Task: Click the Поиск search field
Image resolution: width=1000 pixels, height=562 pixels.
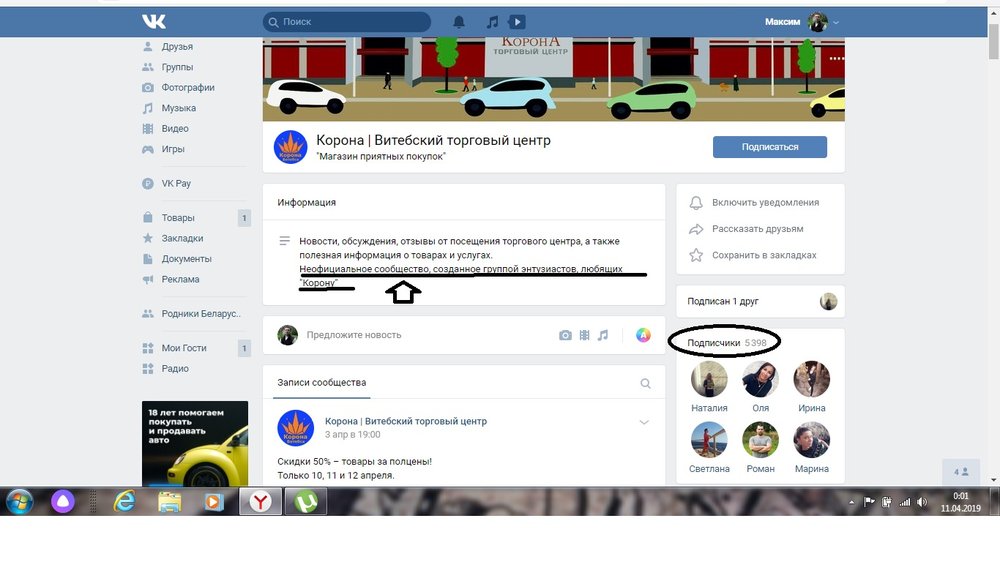Action: pos(350,21)
